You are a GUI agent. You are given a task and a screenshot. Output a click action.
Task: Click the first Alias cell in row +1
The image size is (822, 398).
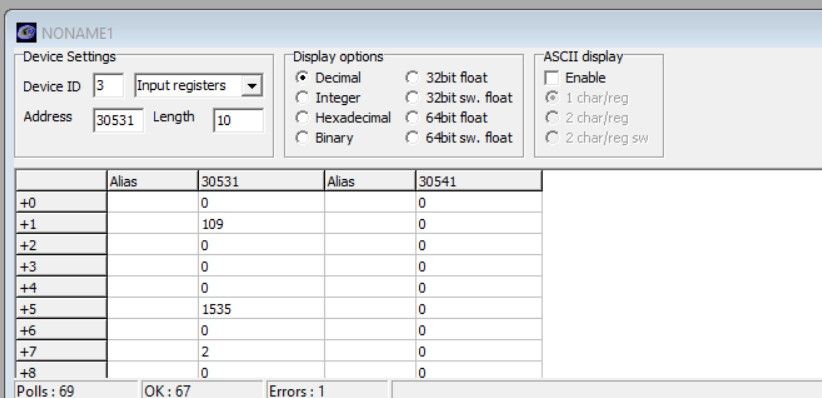click(x=153, y=224)
